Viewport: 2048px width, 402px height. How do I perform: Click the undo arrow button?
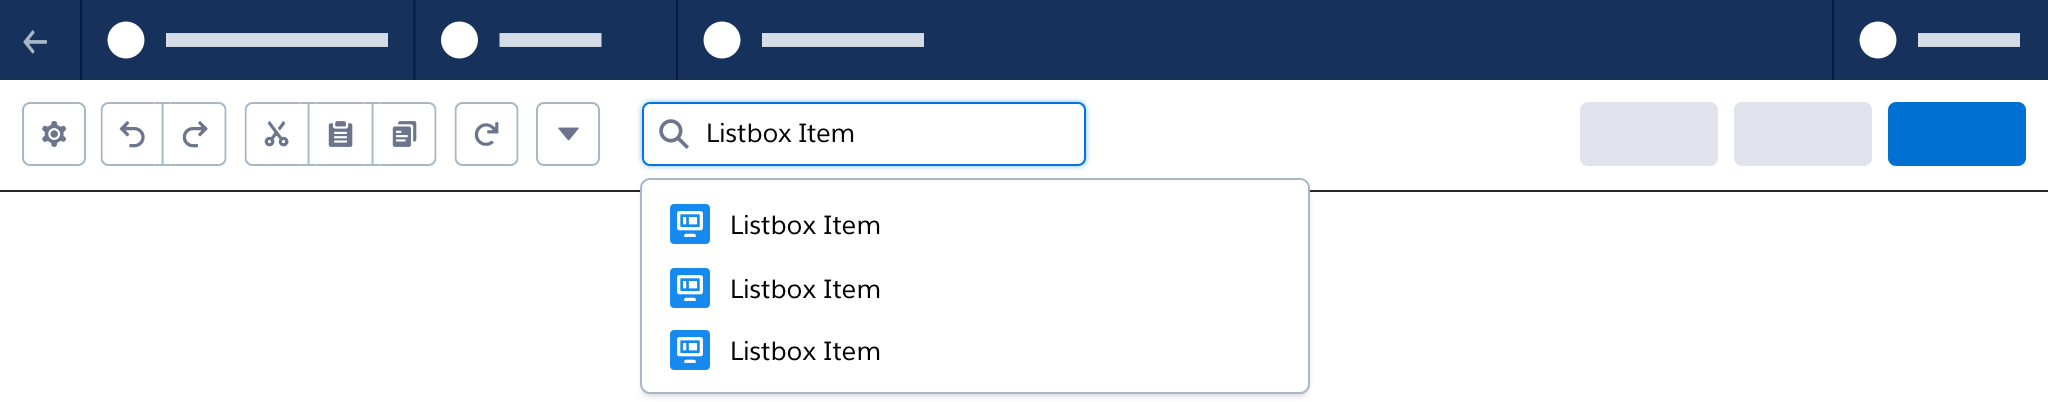click(x=132, y=134)
